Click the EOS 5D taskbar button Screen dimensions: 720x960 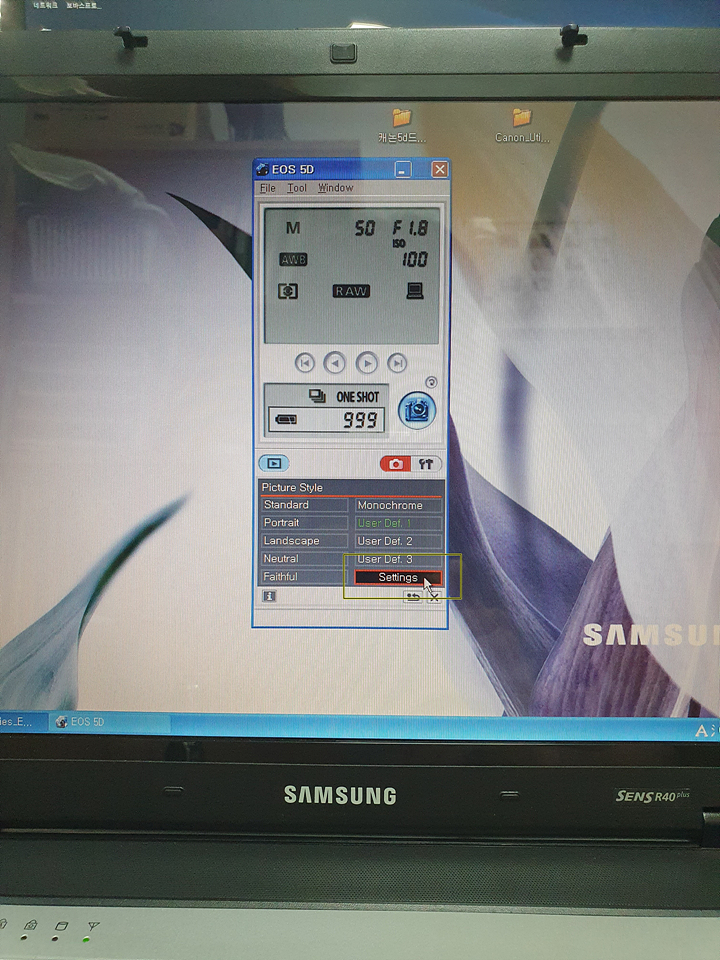[x=110, y=722]
